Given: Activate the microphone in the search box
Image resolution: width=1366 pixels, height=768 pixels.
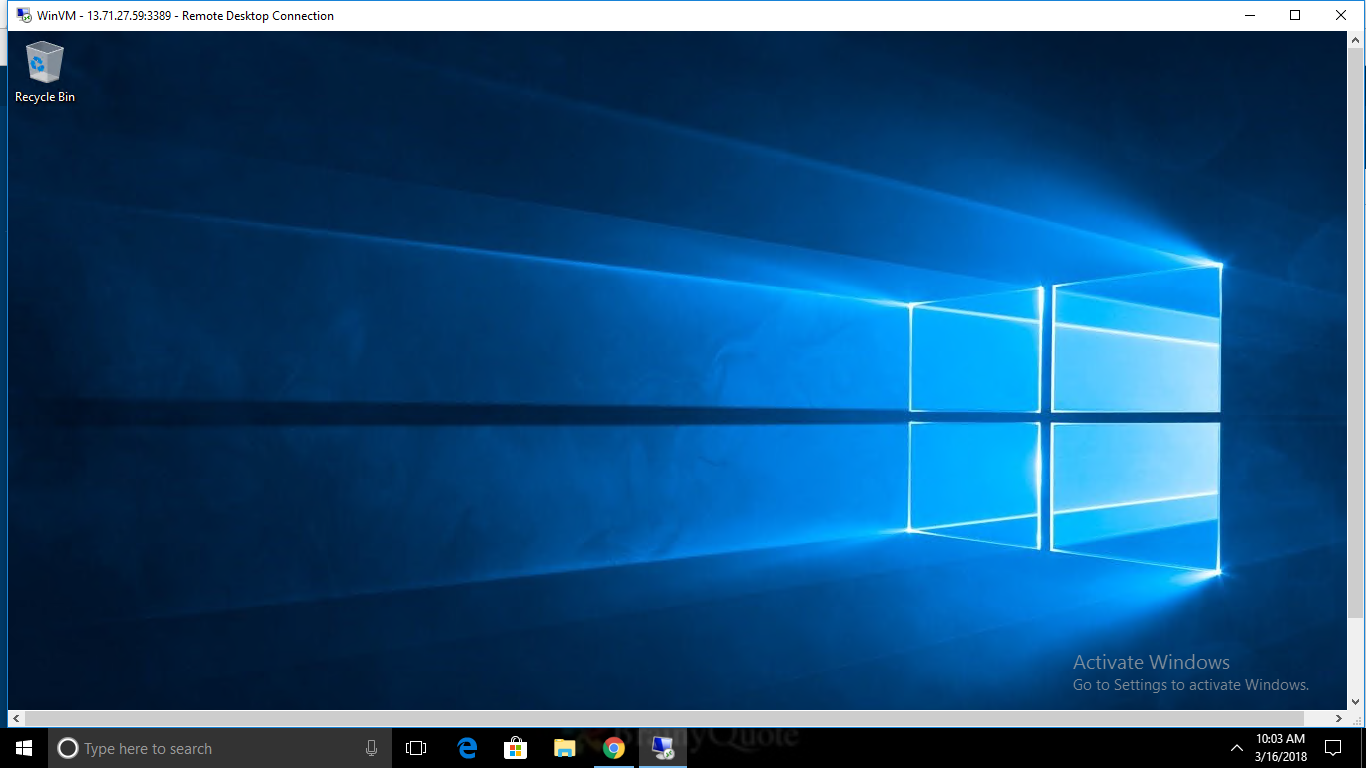Looking at the screenshot, I should [x=371, y=748].
